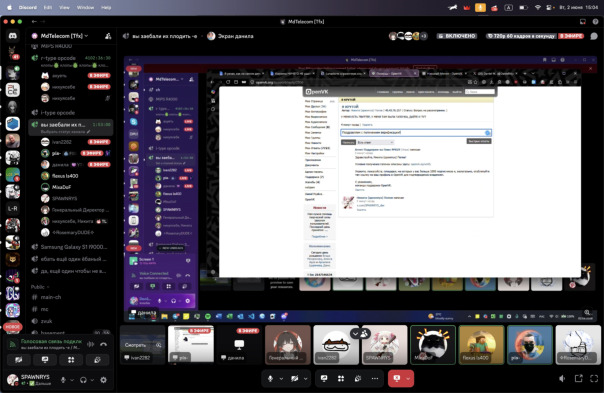Click 720p 60 кадров в секунду quality label
Screen dimensions: 604x393
pos(522,36)
